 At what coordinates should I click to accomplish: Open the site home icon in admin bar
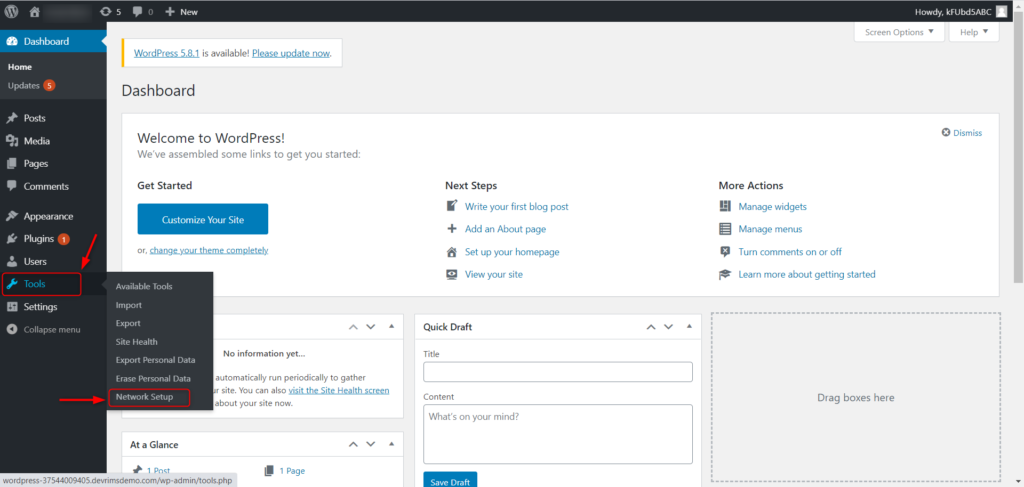point(35,11)
